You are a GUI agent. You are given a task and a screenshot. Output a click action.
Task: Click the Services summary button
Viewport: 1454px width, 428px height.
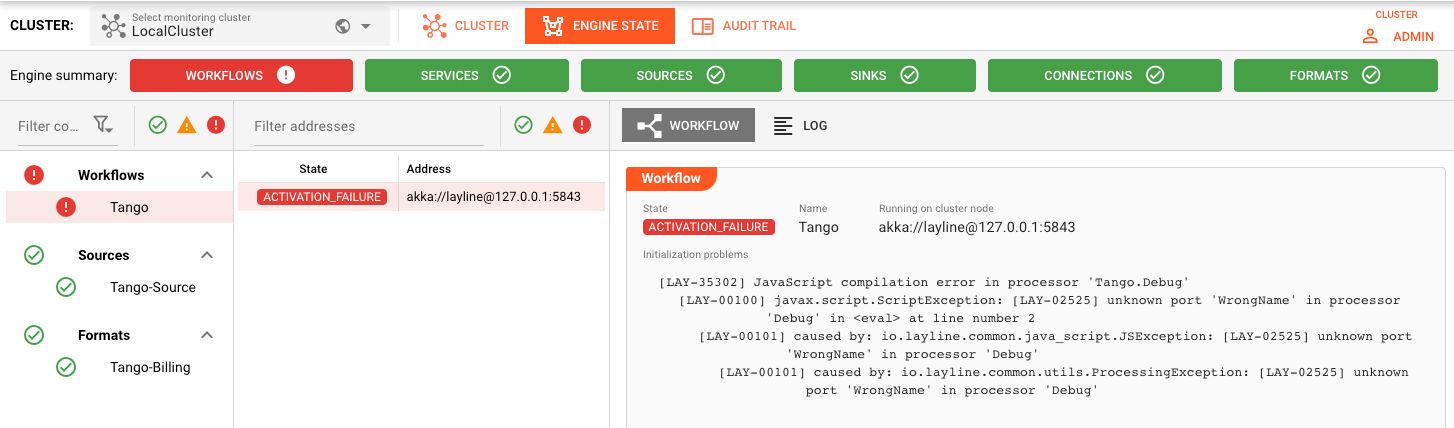pyautogui.click(x=466, y=75)
